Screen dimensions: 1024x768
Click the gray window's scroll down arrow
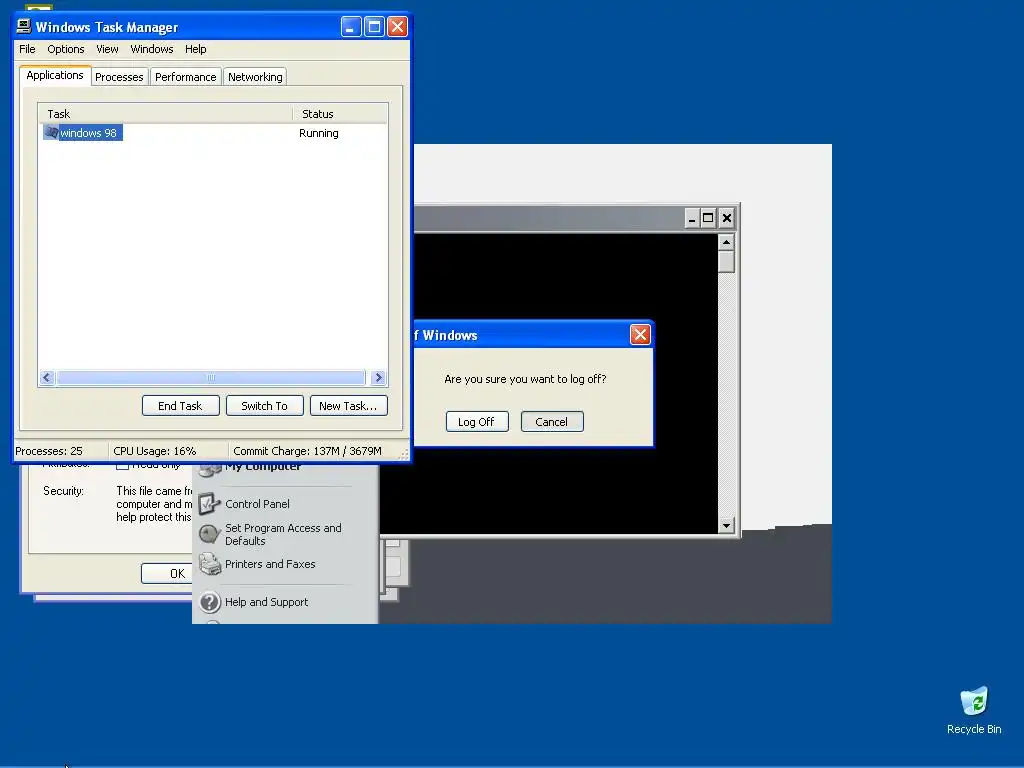coord(726,526)
